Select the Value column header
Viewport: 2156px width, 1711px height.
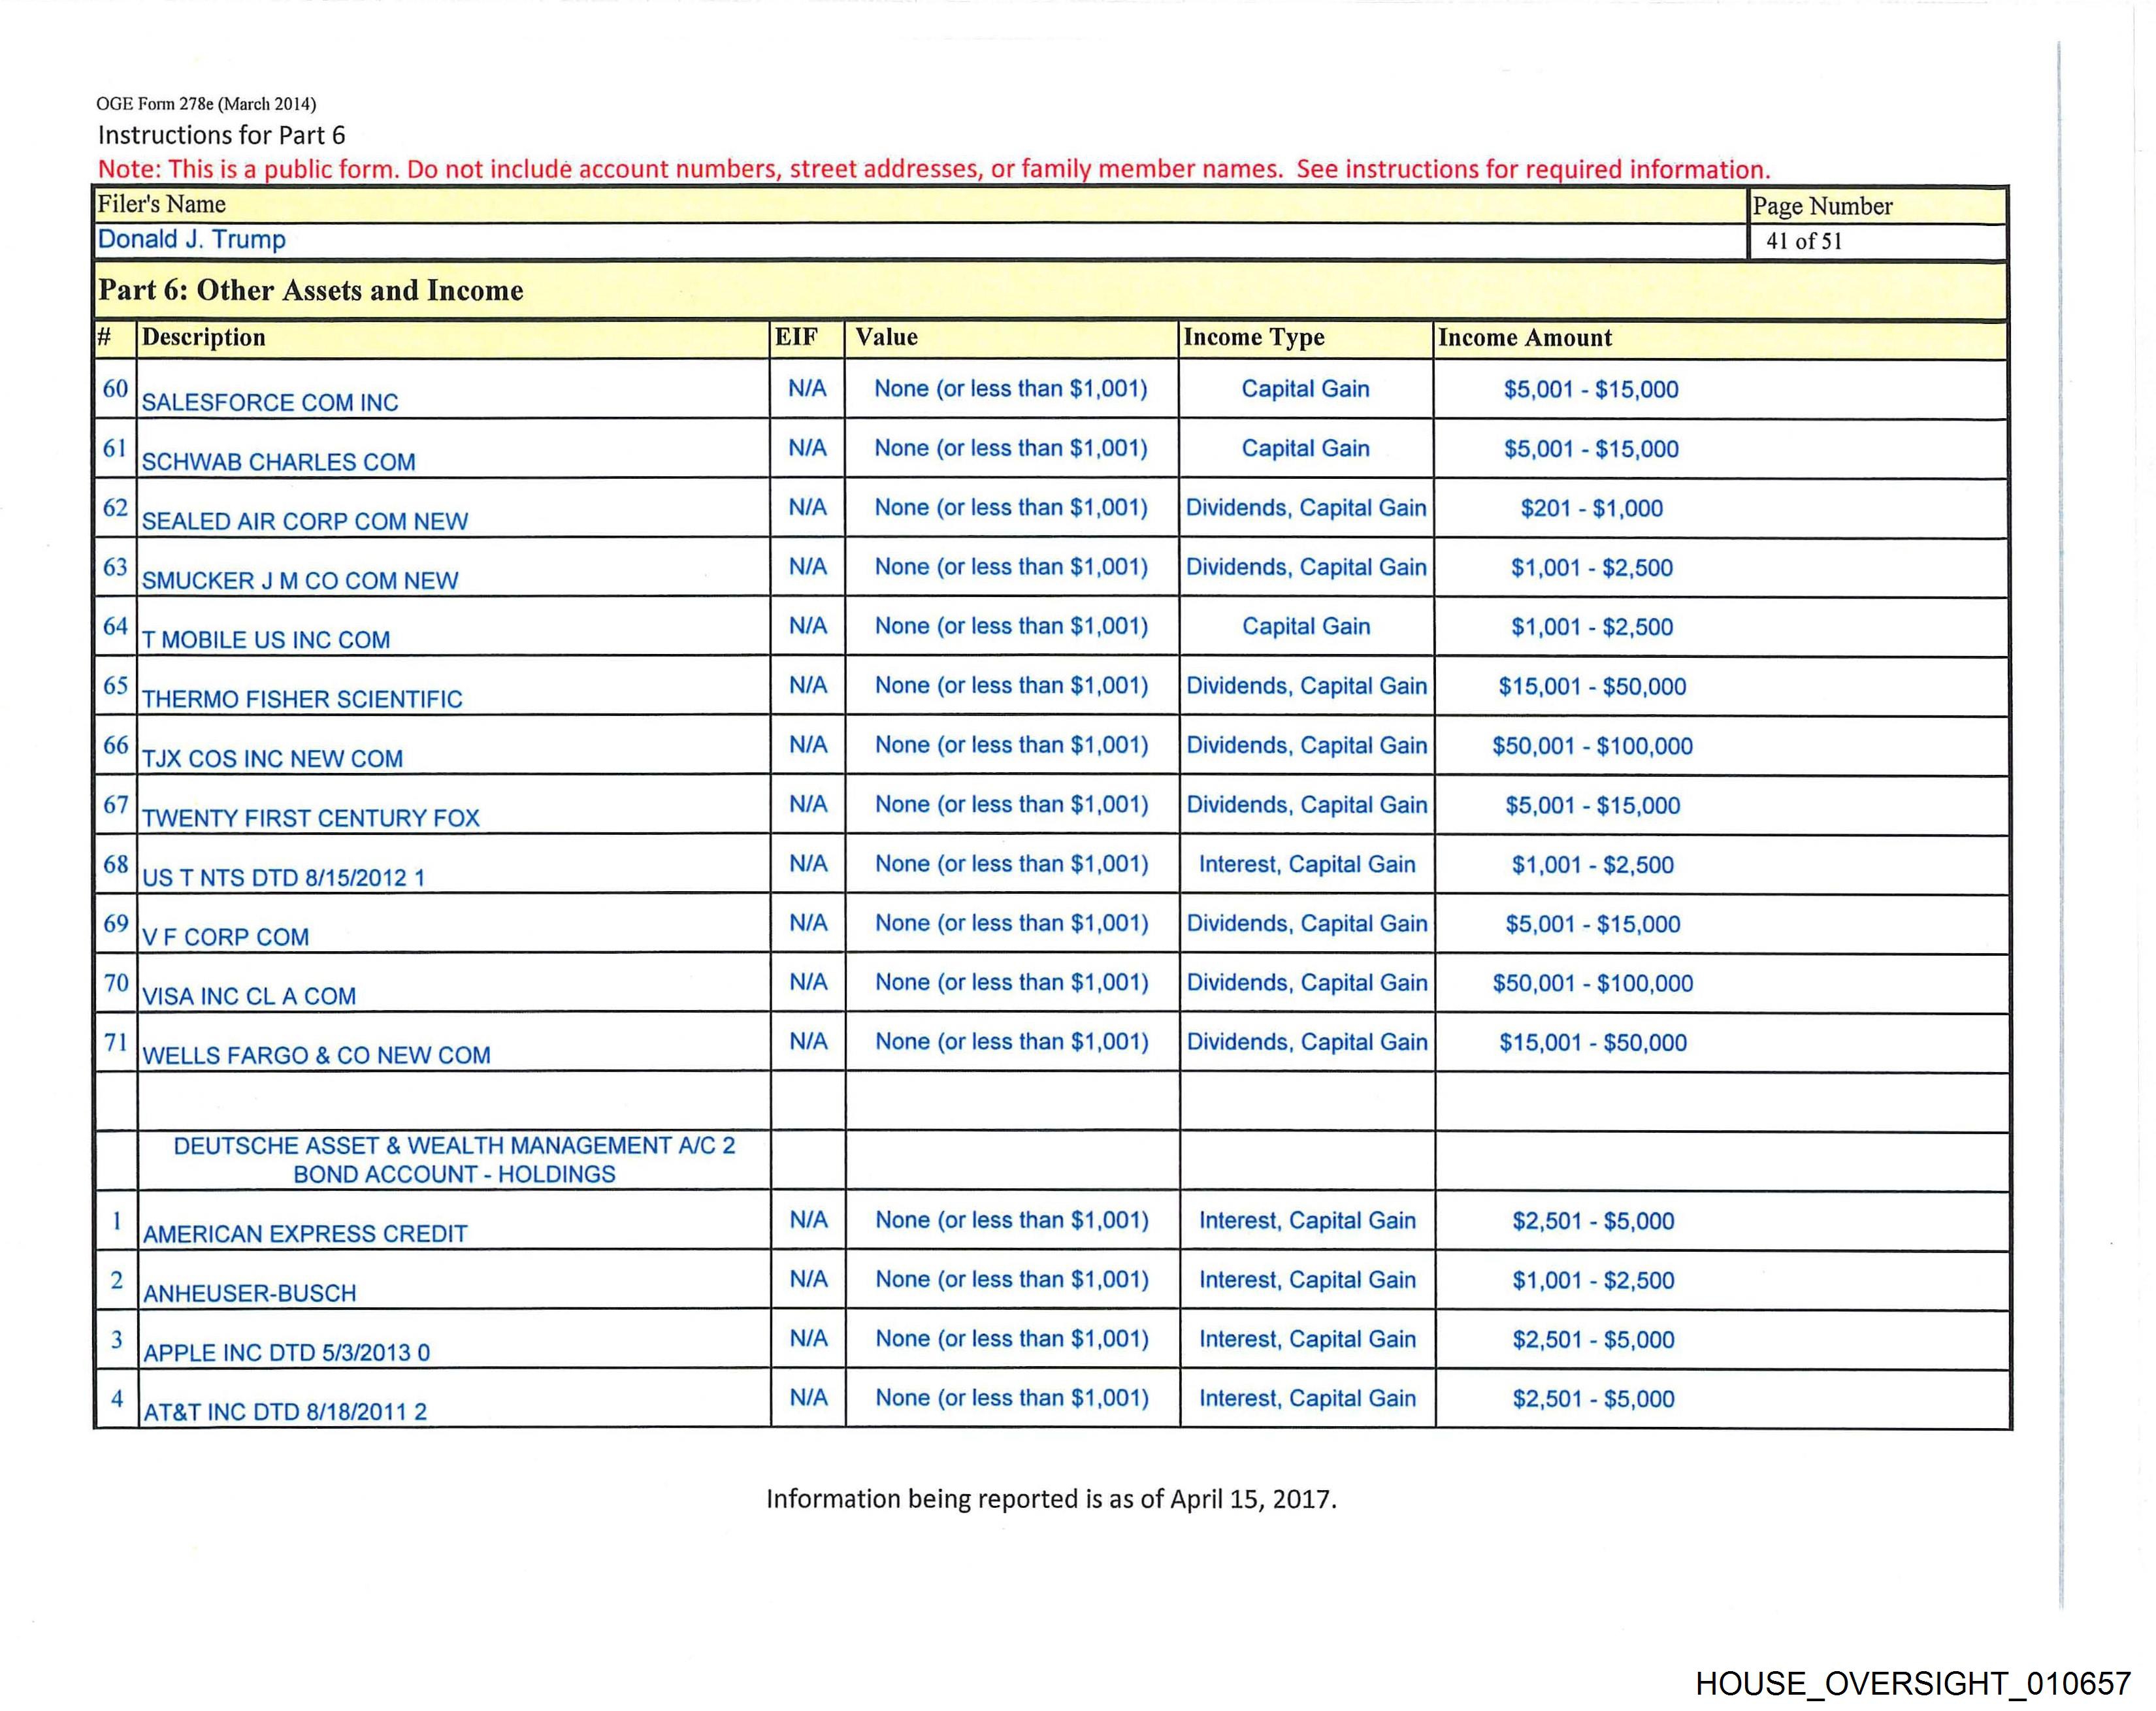pos(886,337)
